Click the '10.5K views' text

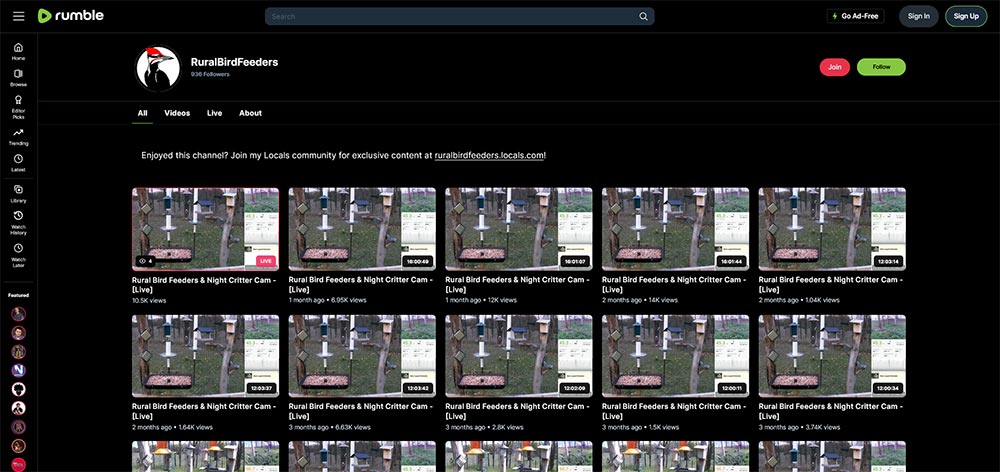coord(149,300)
